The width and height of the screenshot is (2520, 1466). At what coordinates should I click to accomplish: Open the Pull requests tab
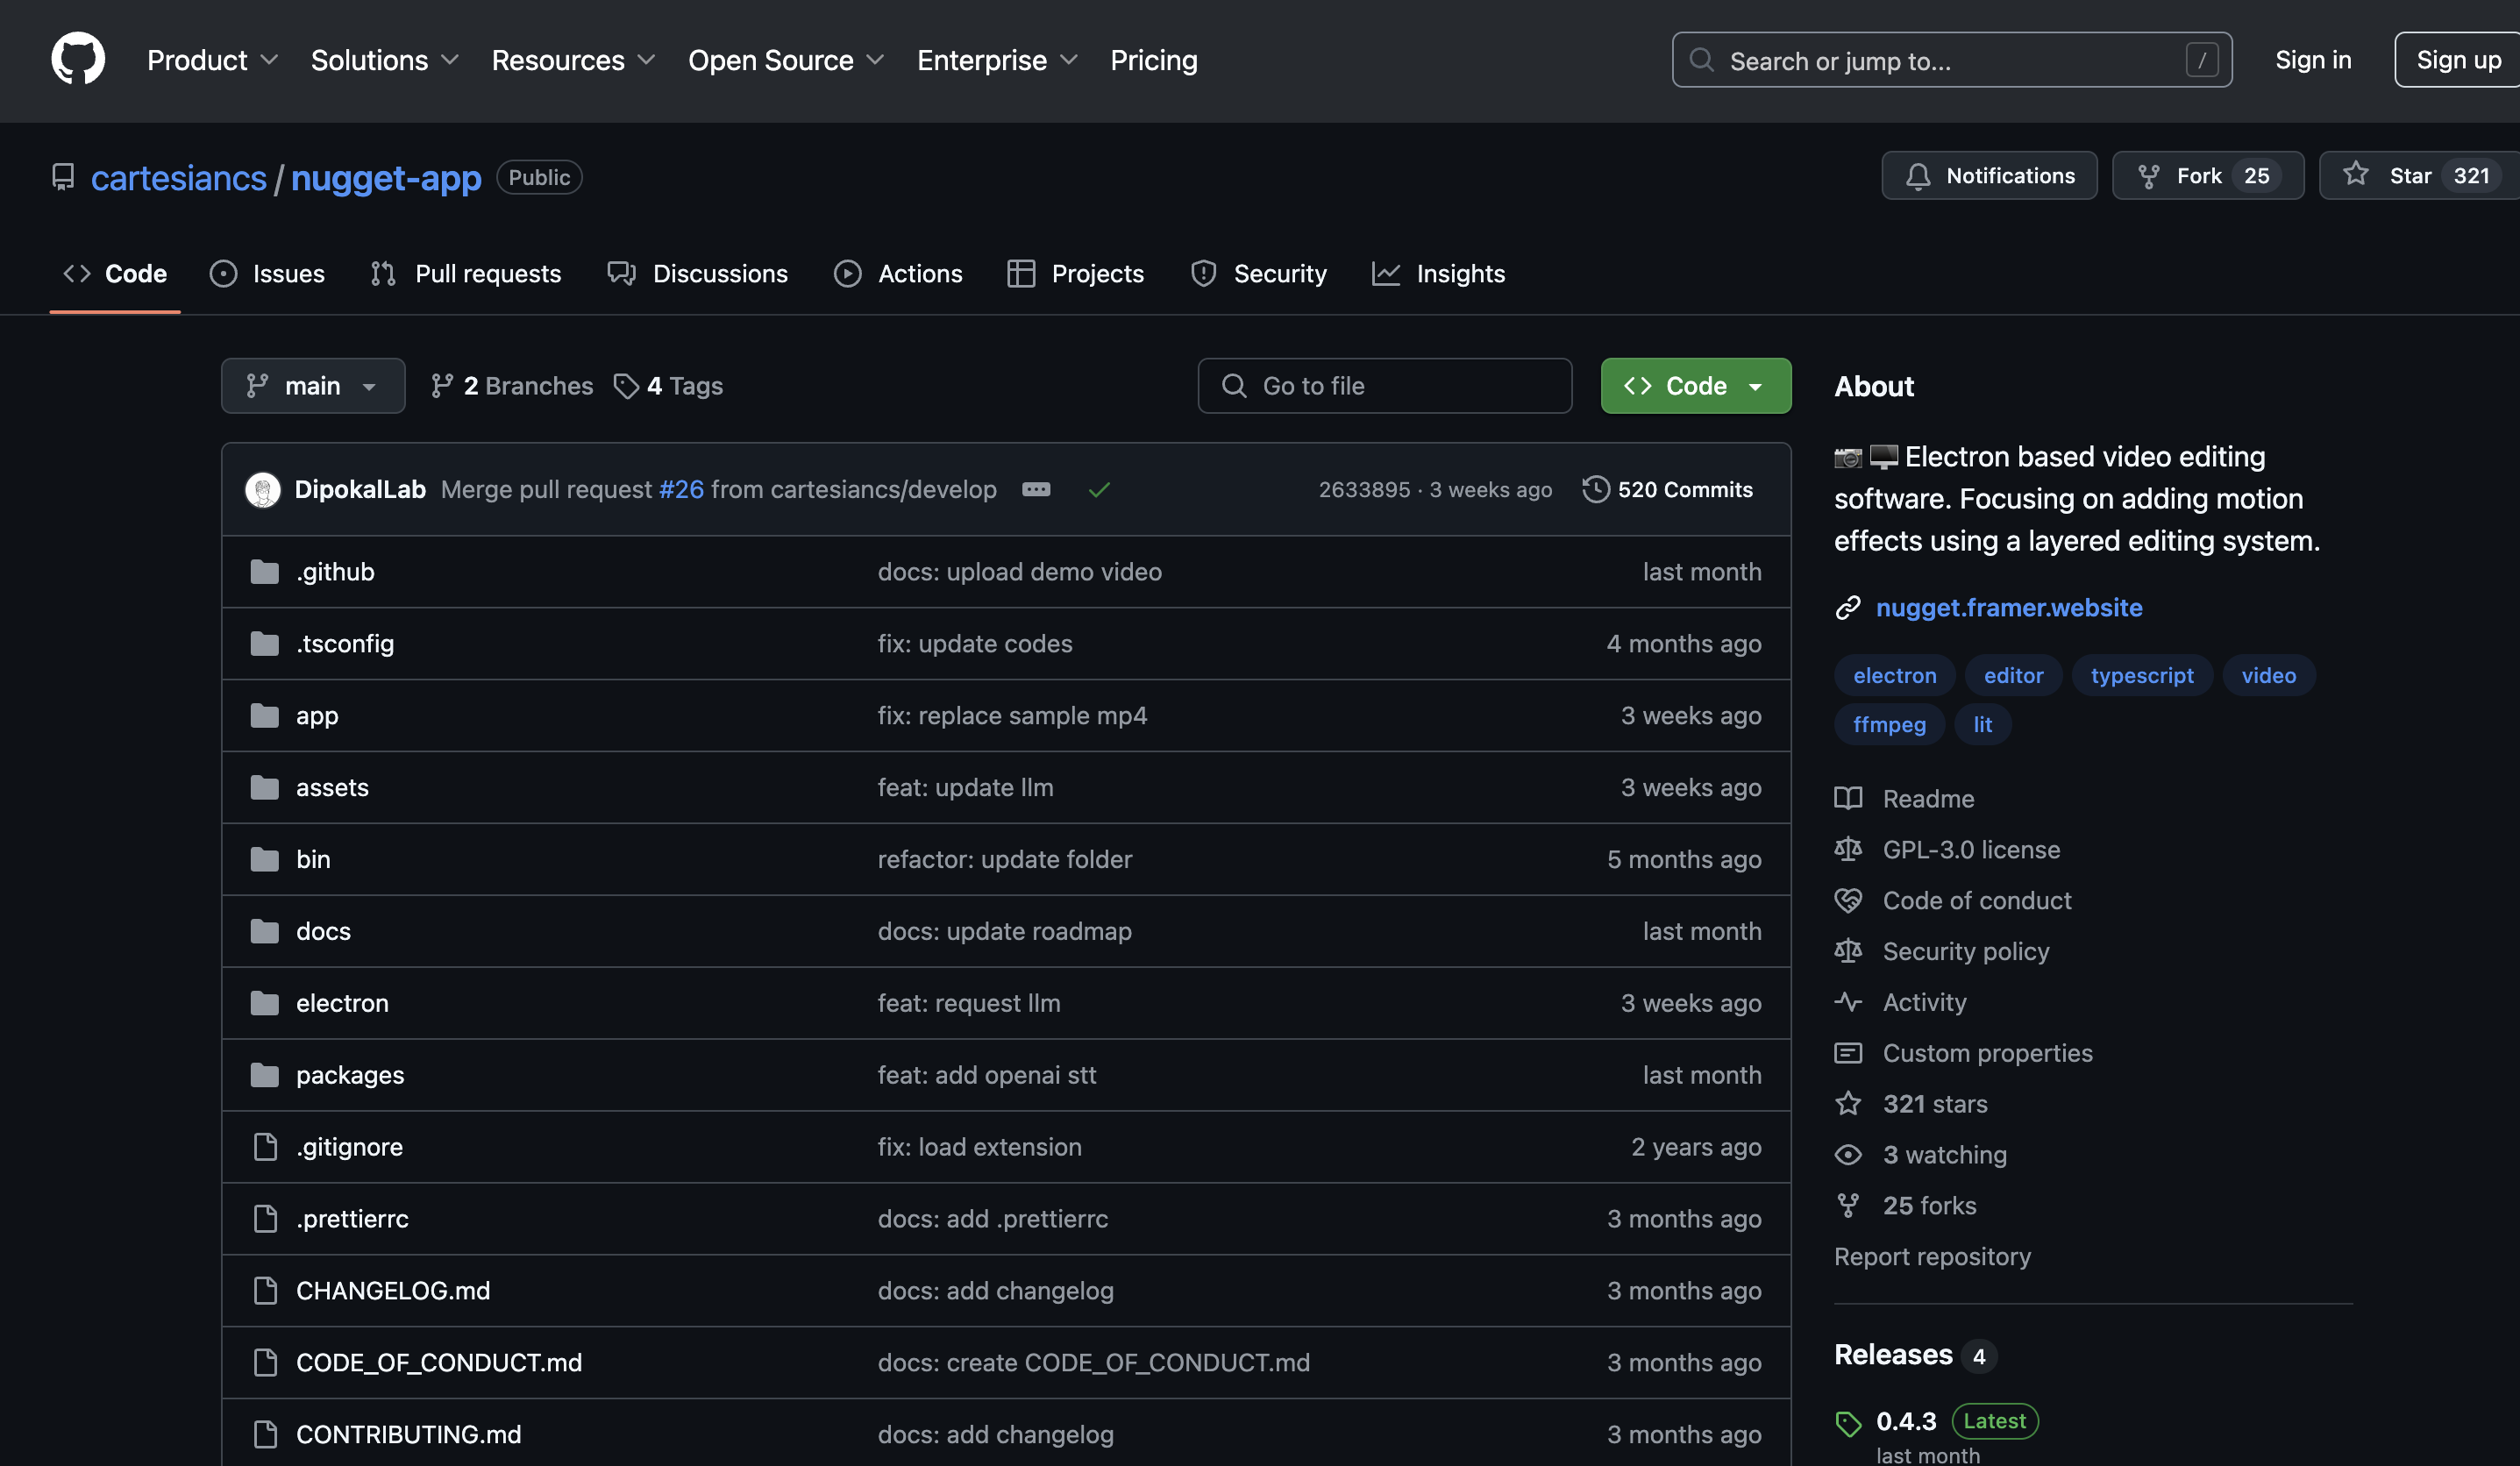[x=466, y=274]
